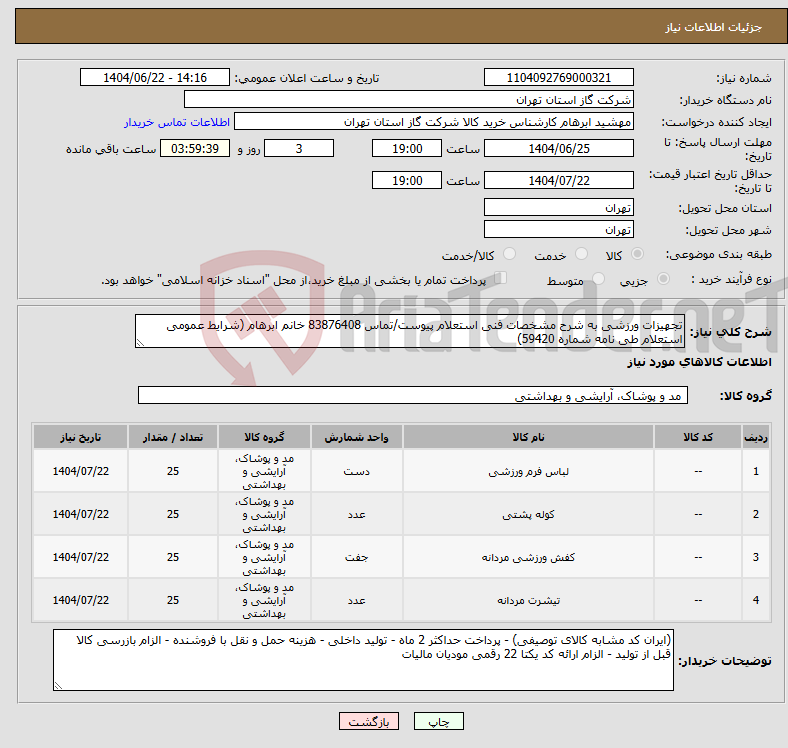Choose the کالا/خدمت radio option

click(510, 255)
